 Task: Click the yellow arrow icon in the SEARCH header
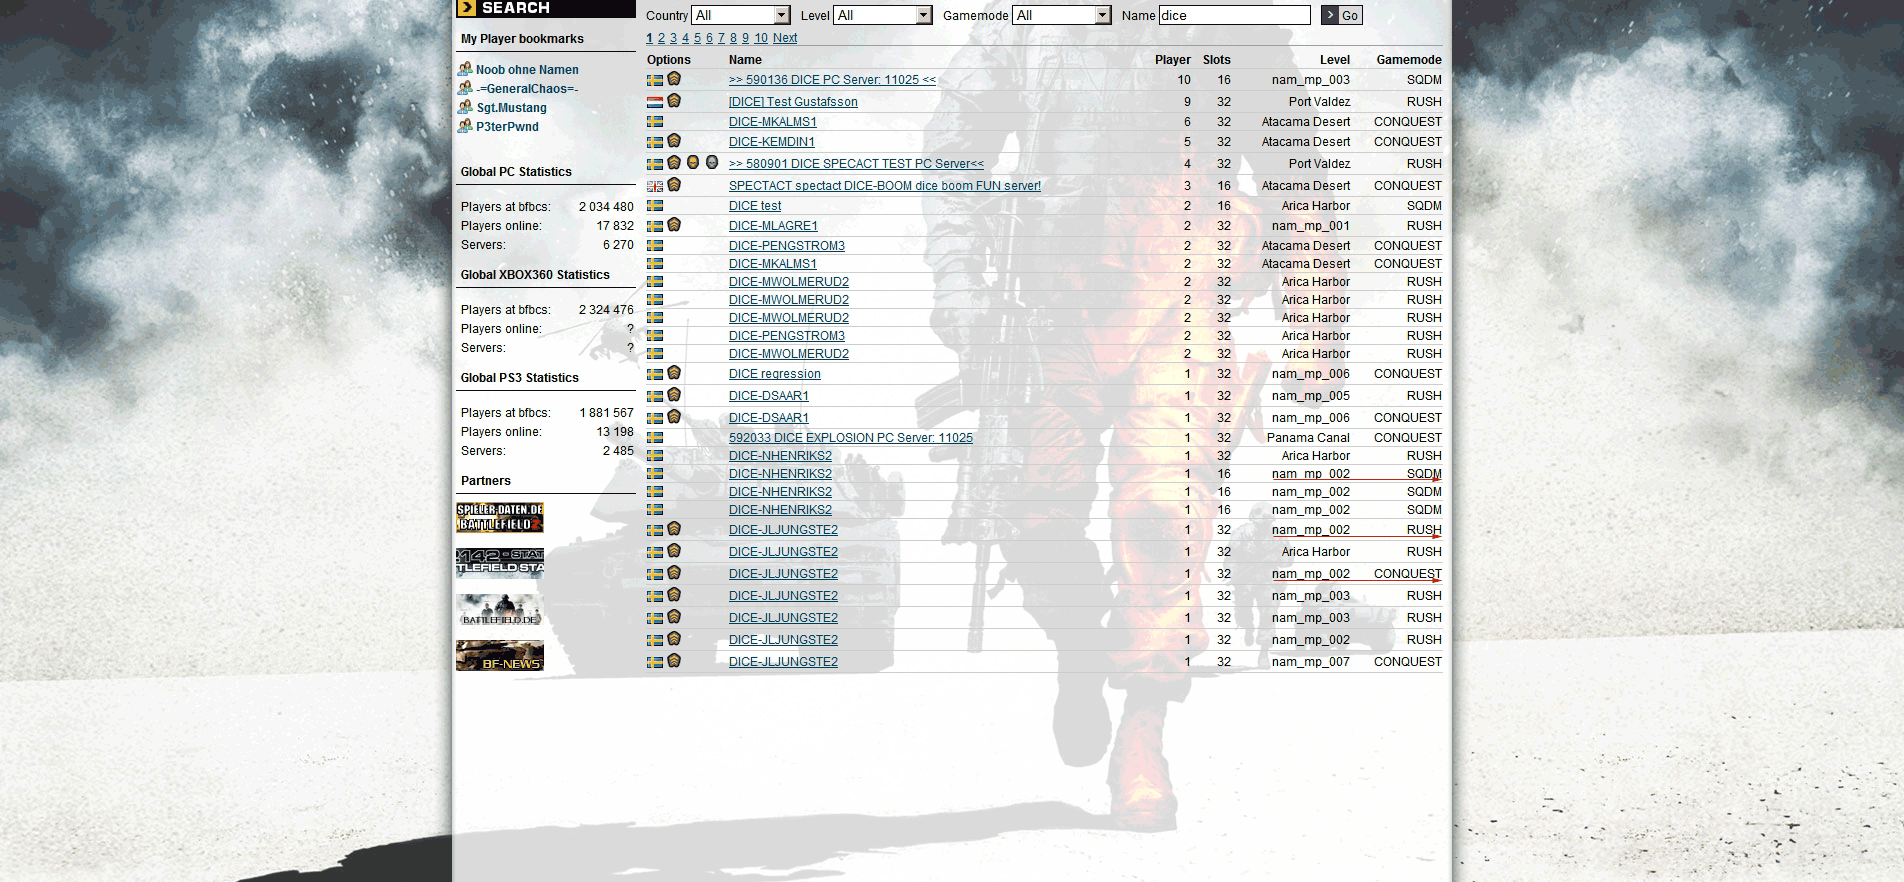click(466, 8)
